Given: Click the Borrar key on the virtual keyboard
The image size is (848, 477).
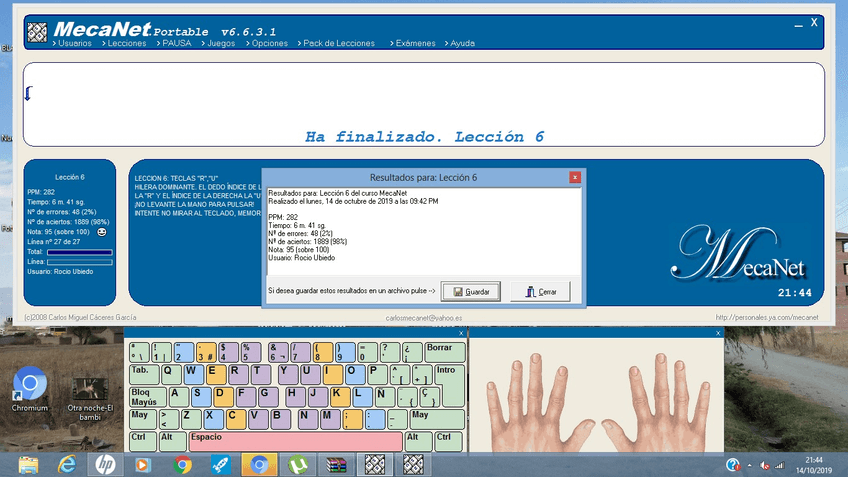Looking at the screenshot, I should (x=445, y=352).
